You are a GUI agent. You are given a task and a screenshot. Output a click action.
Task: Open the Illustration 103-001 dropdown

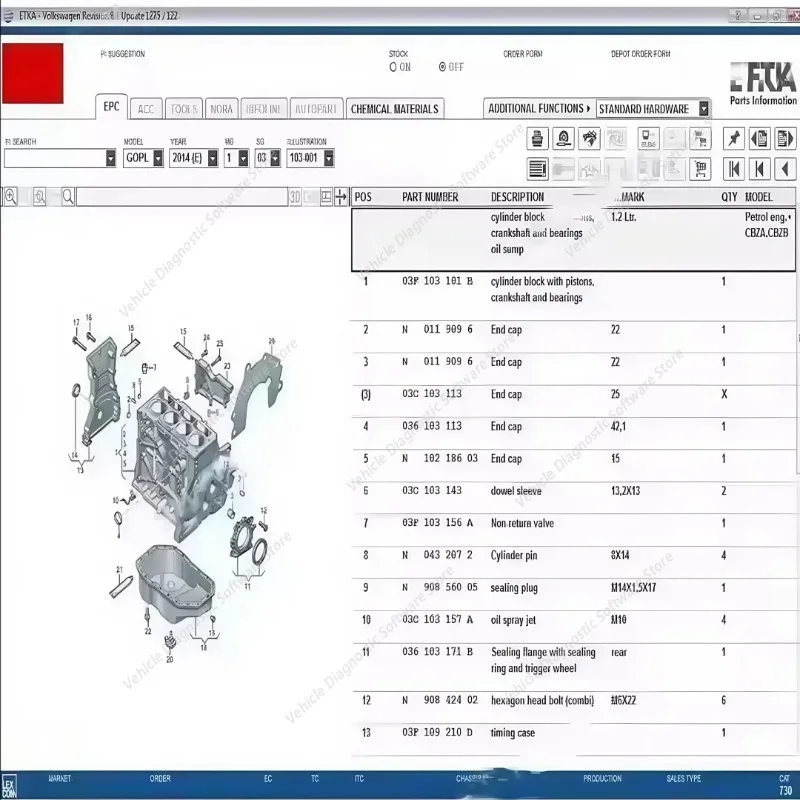(329, 158)
